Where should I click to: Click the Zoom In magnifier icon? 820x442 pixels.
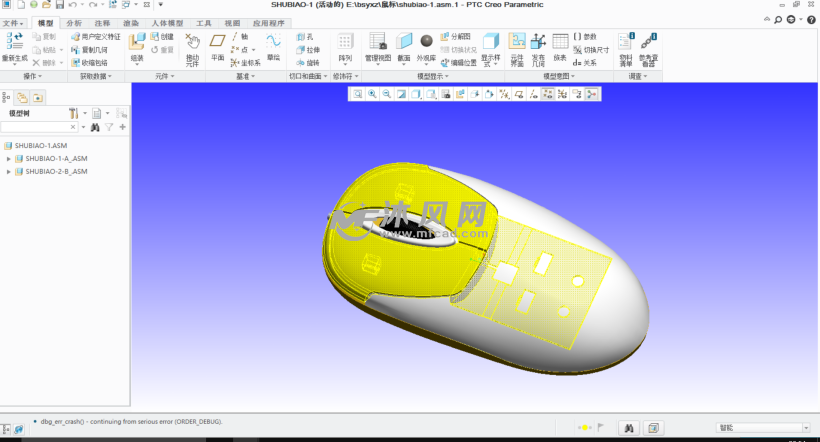372,94
